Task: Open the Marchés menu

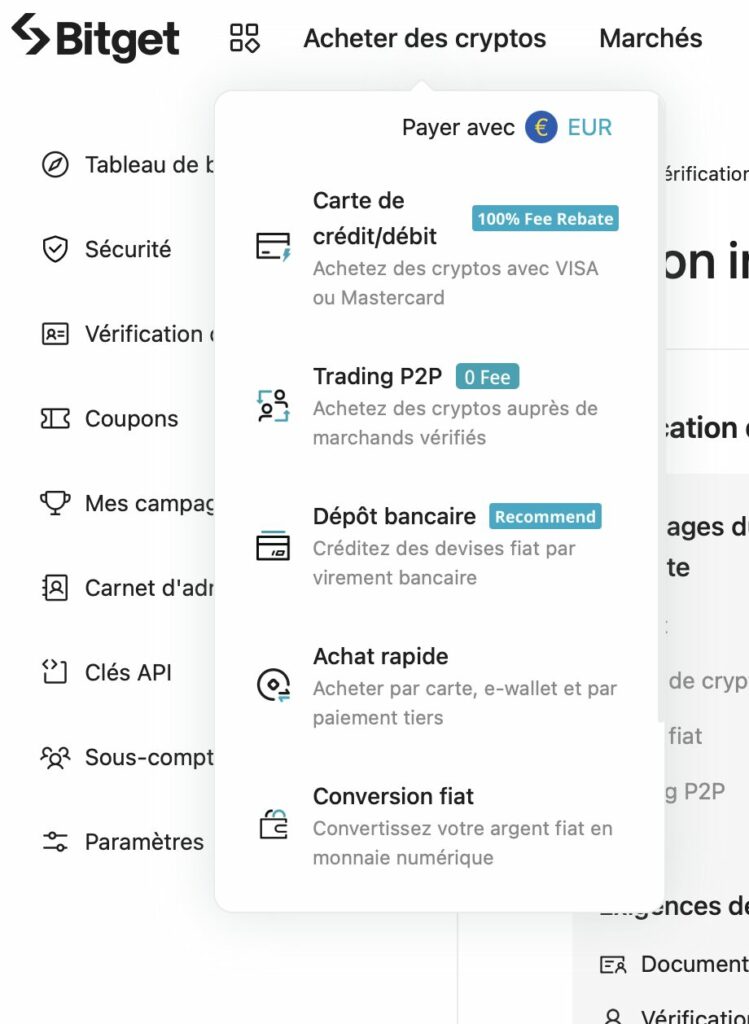Action: [650, 38]
